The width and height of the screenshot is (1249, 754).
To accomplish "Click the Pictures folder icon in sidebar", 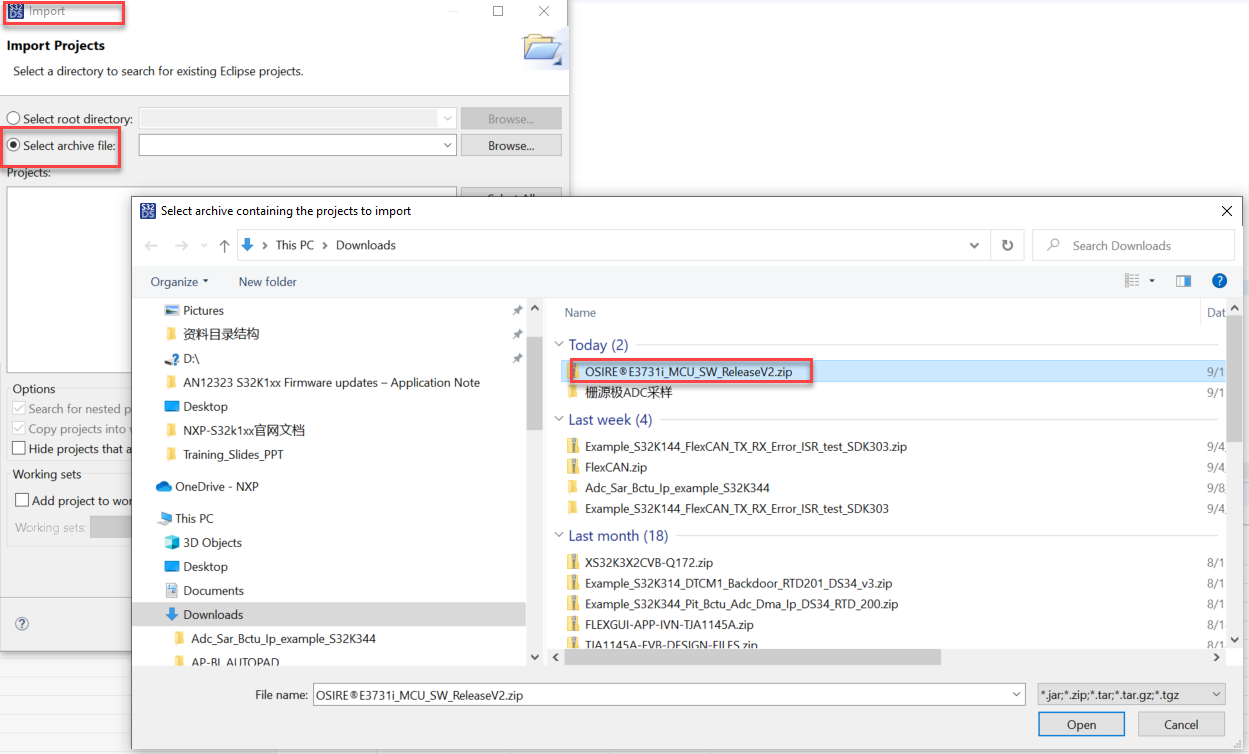I will (x=171, y=310).
